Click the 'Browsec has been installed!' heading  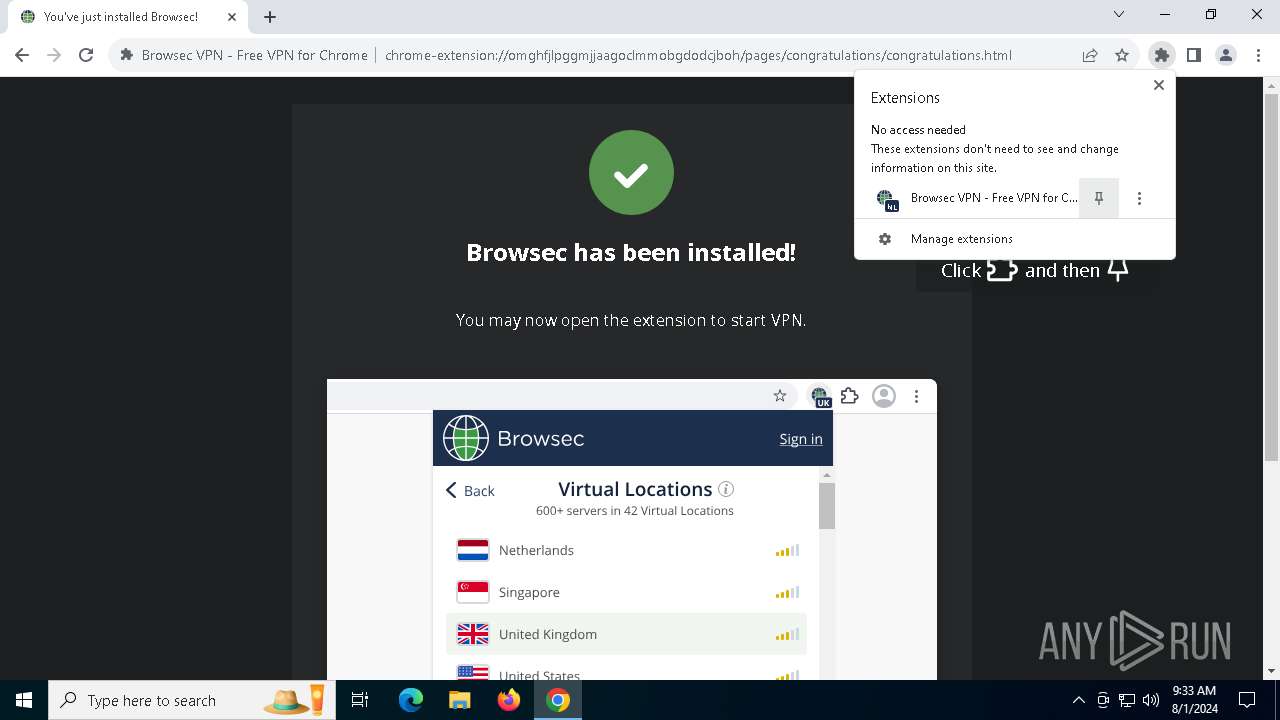click(x=631, y=253)
